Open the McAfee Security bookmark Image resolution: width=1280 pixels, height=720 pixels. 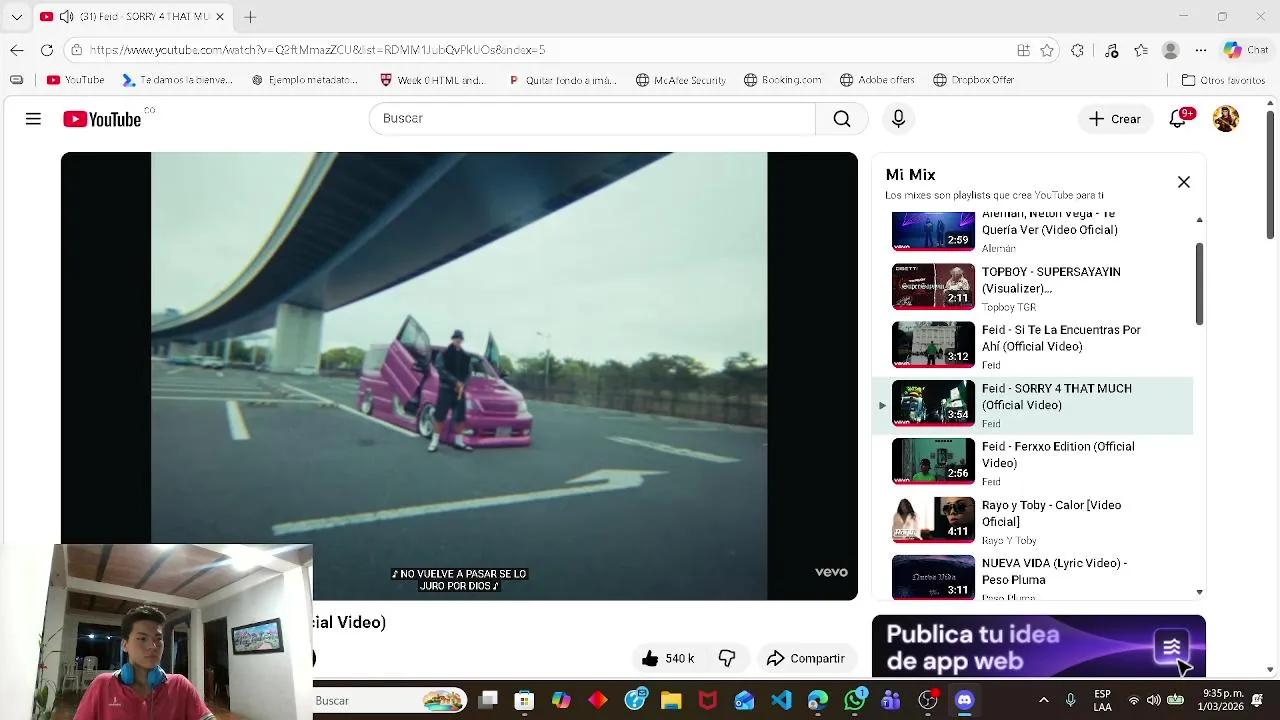(680, 80)
